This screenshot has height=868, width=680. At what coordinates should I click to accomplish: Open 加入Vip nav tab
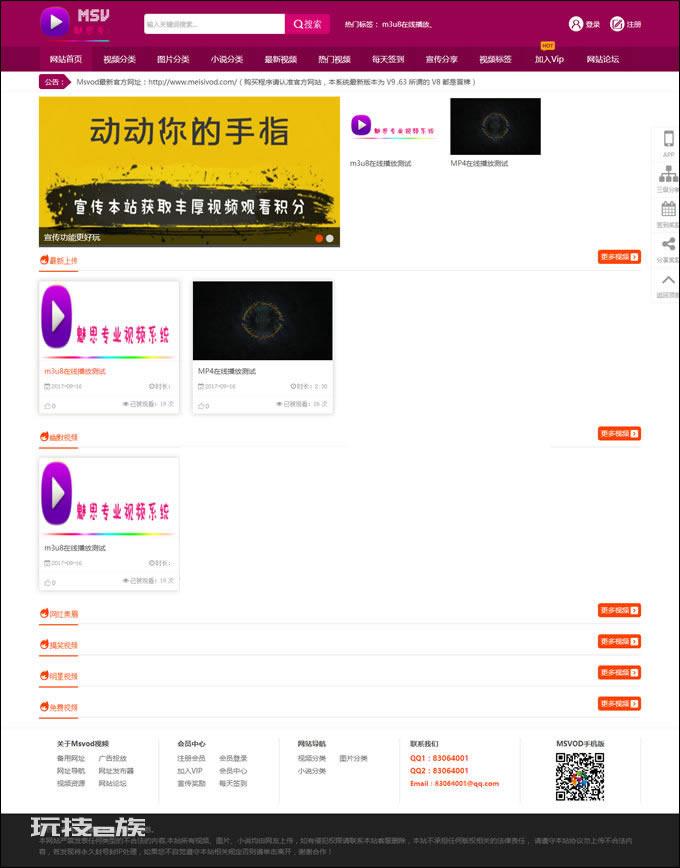(x=549, y=59)
